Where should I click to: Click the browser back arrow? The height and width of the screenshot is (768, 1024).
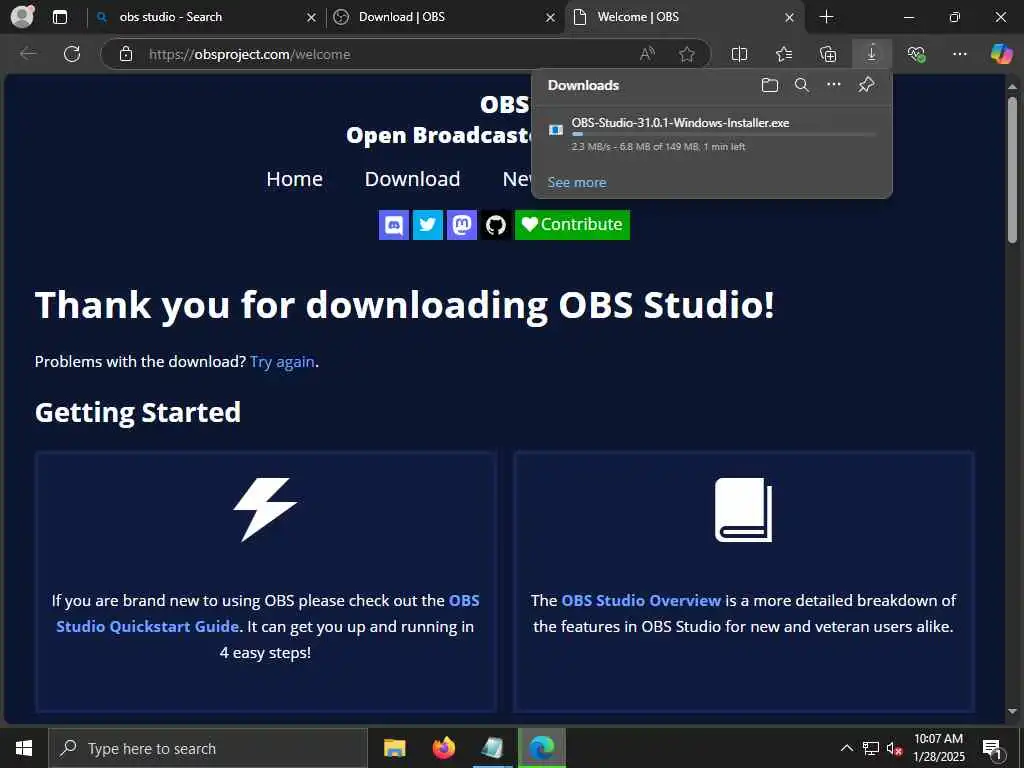[28, 54]
